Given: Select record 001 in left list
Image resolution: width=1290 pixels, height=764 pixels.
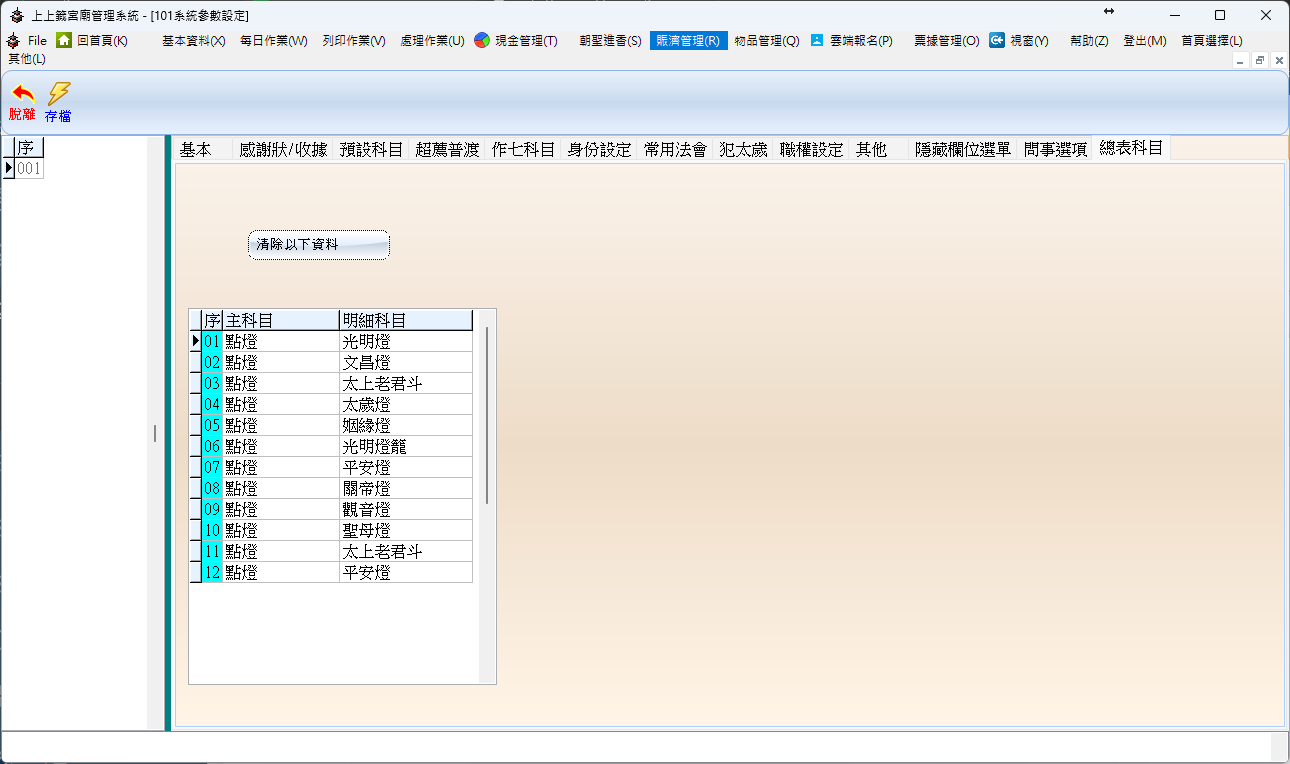Looking at the screenshot, I should tap(29, 169).
